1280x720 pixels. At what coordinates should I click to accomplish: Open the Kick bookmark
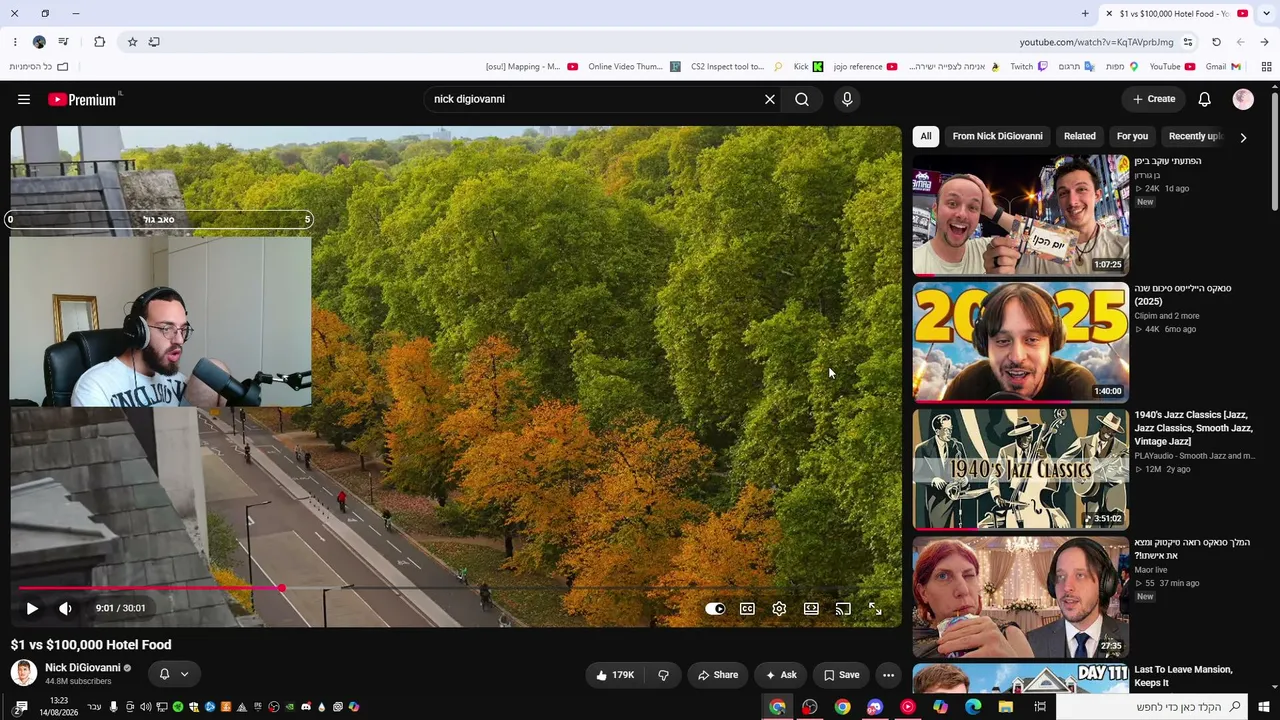point(808,67)
